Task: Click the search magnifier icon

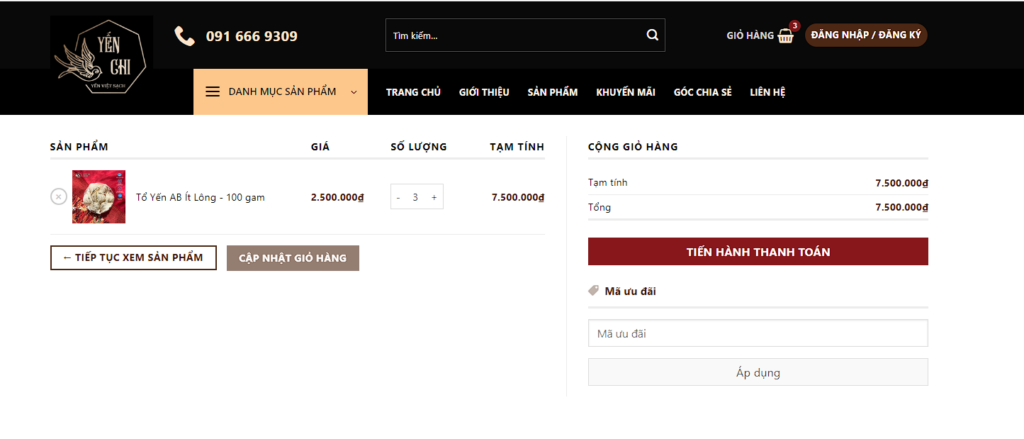Action: tap(652, 35)
